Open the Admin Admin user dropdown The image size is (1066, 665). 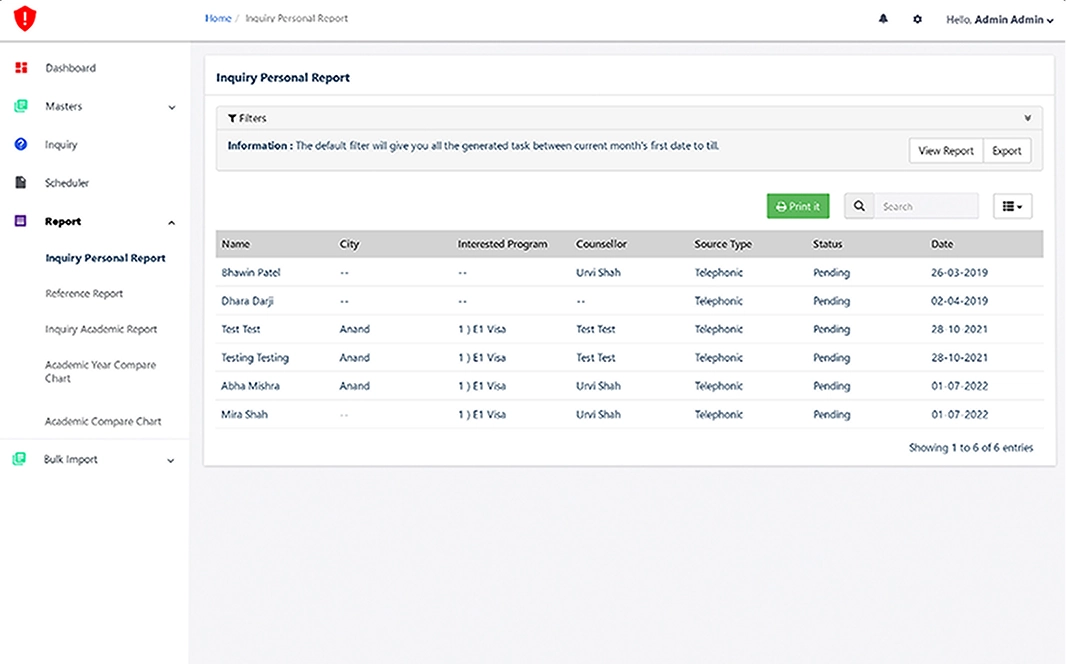click(x=999, y=20)
